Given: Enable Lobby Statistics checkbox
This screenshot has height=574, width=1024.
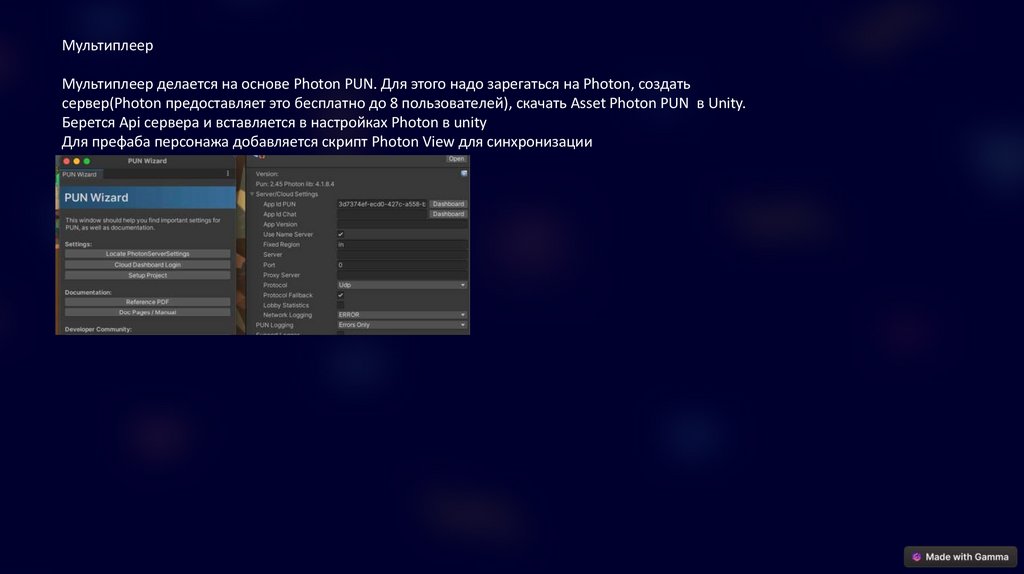Looking at the screenshot, I should point(340,305).
